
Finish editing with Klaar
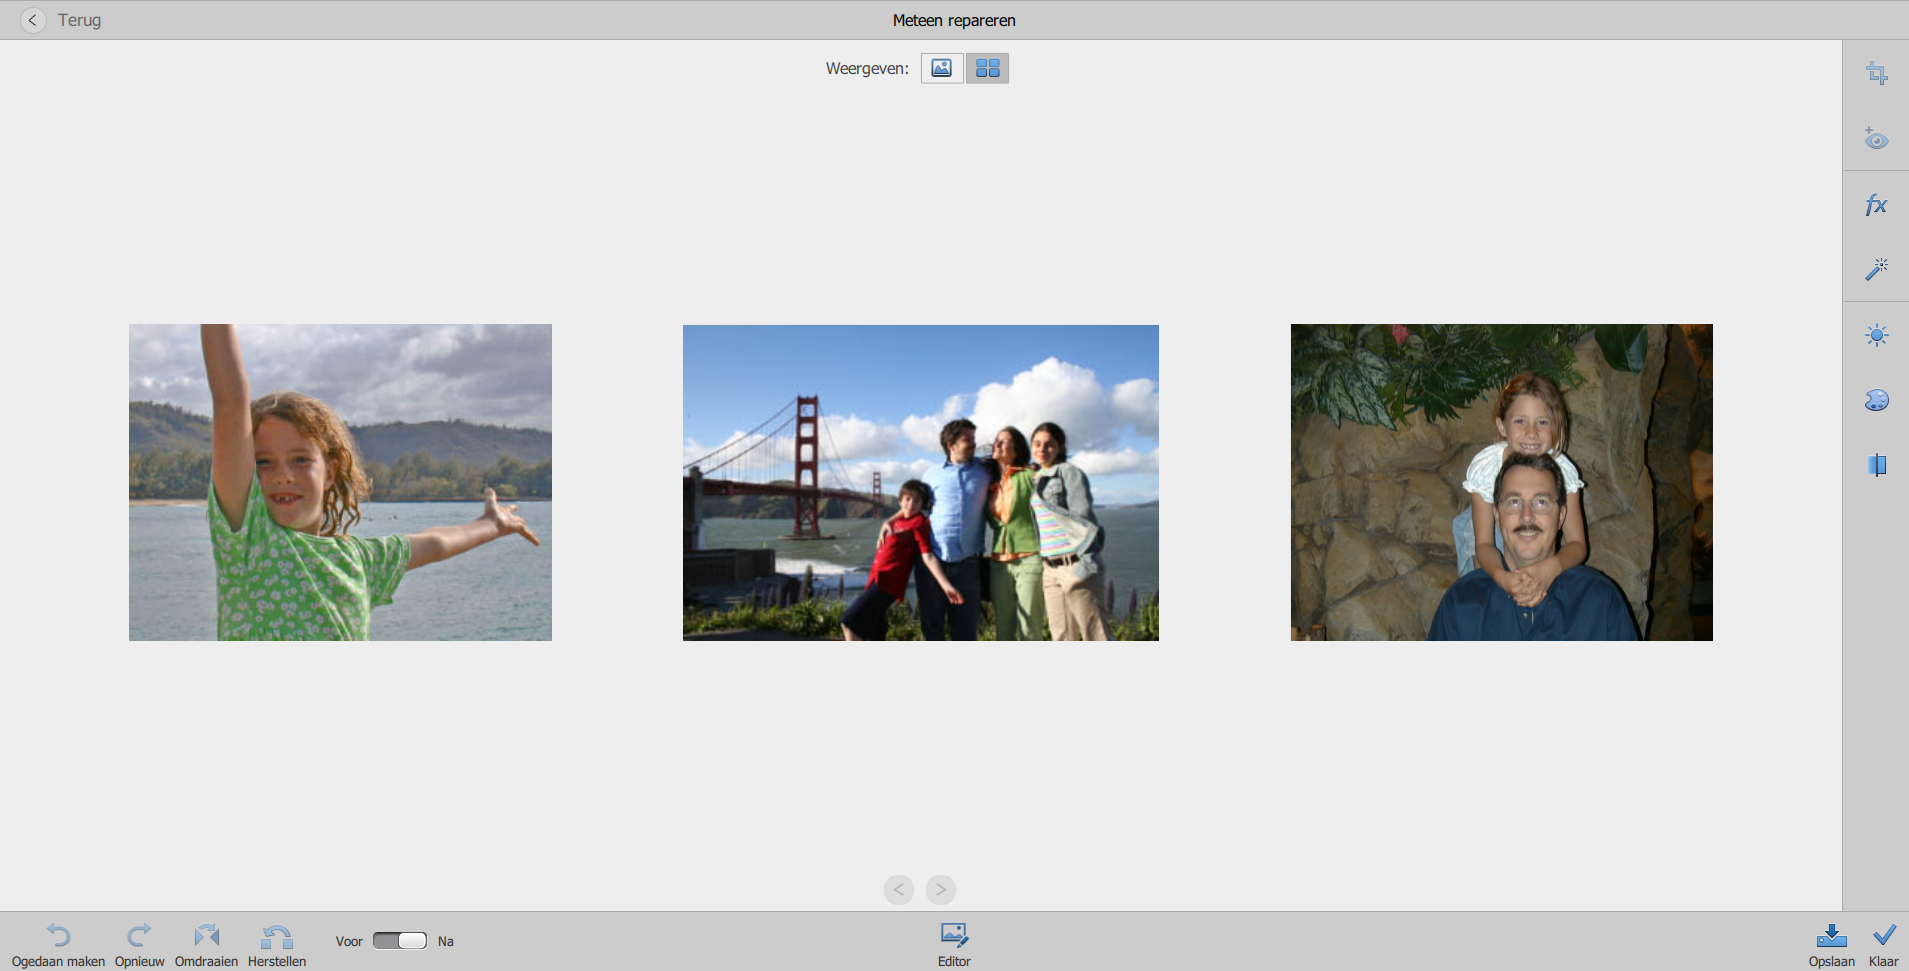[x=1884, y=945]
